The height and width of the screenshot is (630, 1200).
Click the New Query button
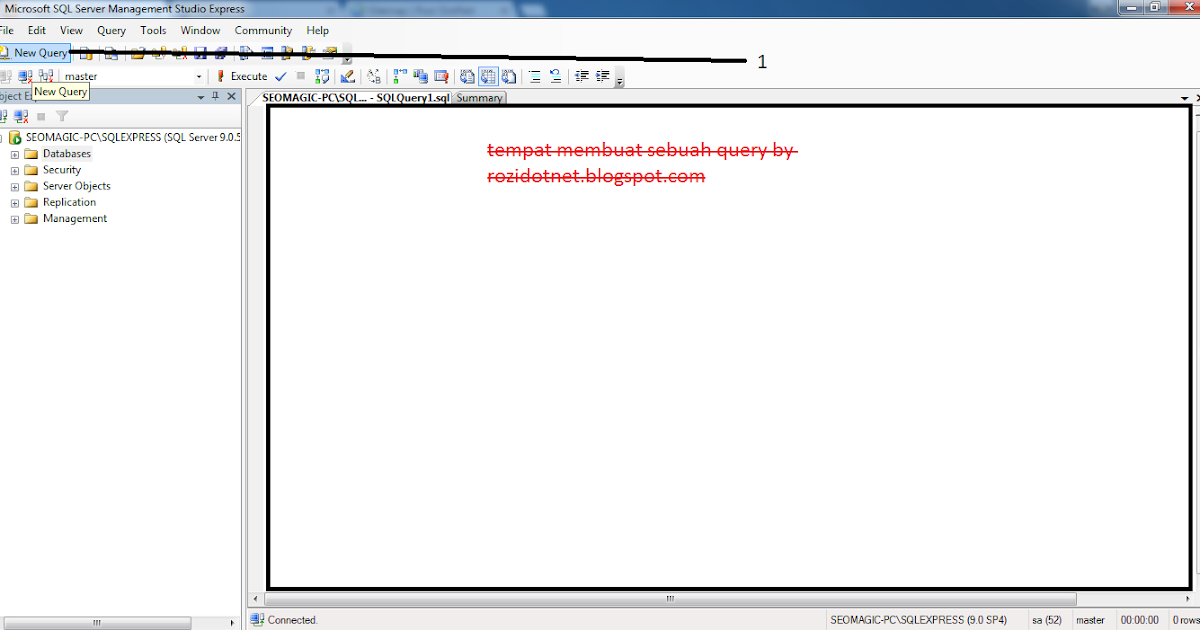pyautogui.click(x=36, y=52)
